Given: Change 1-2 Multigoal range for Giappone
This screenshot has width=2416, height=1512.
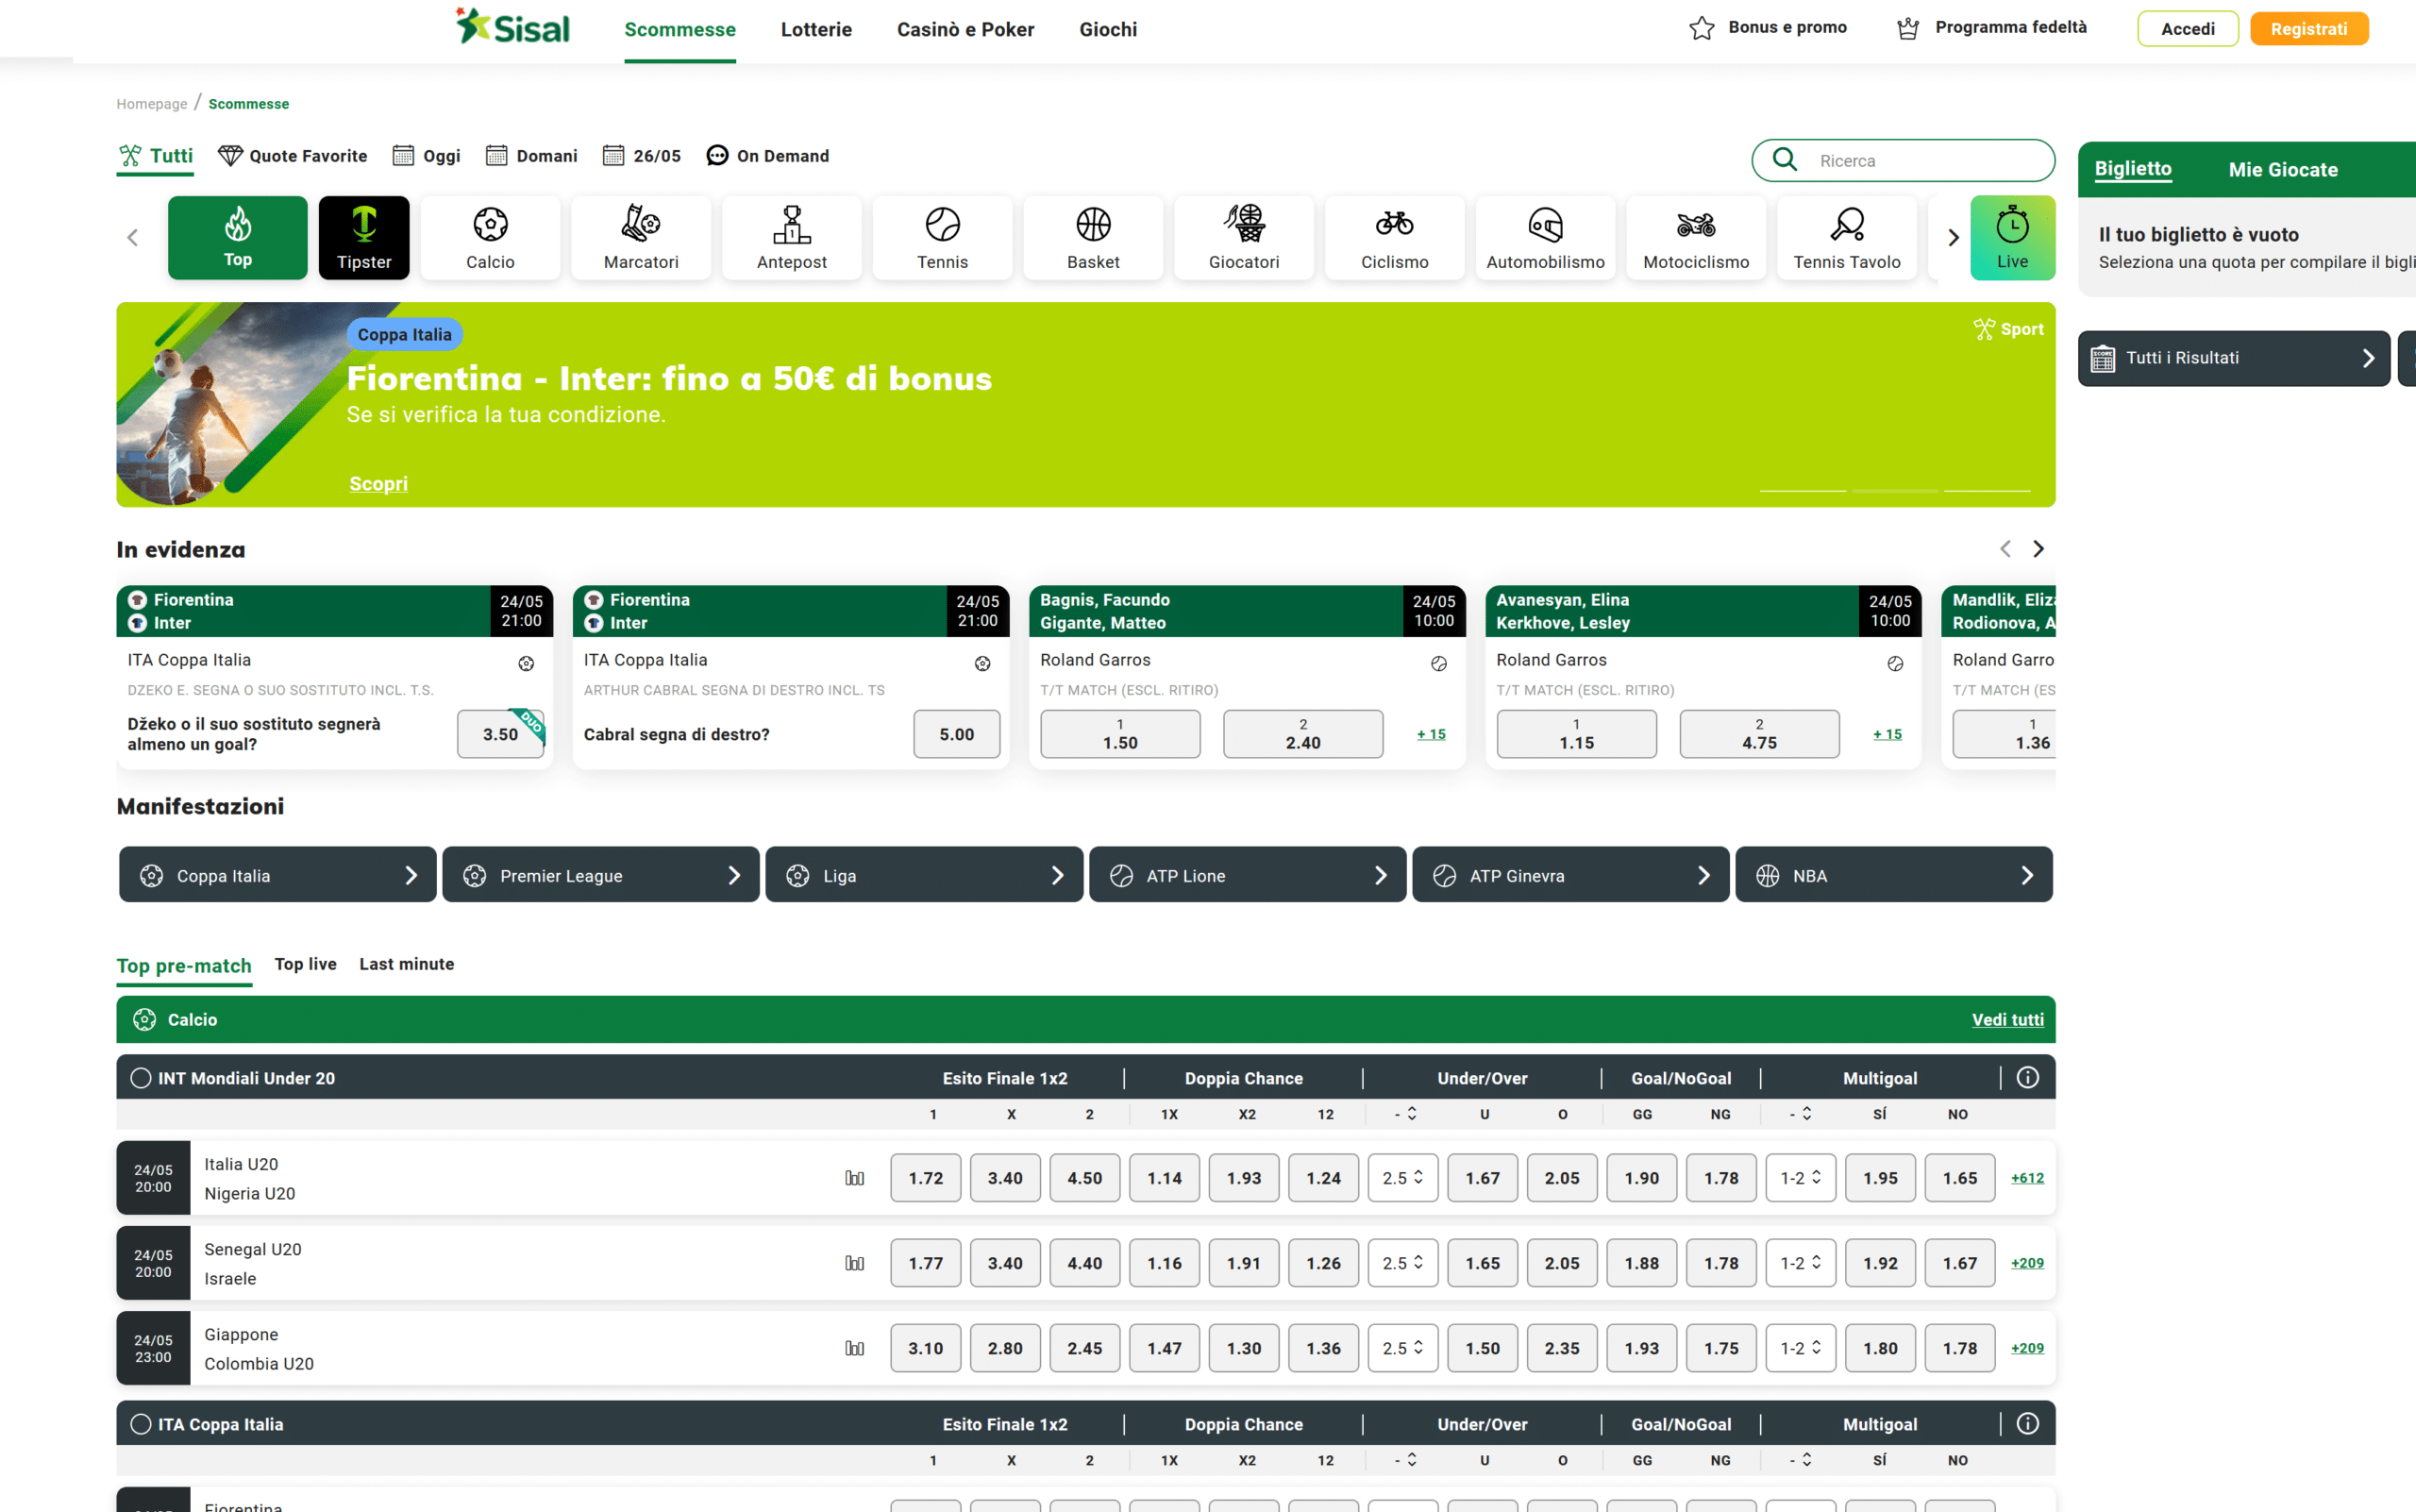Looking at the screenshot, I should click(1800, 1348).
